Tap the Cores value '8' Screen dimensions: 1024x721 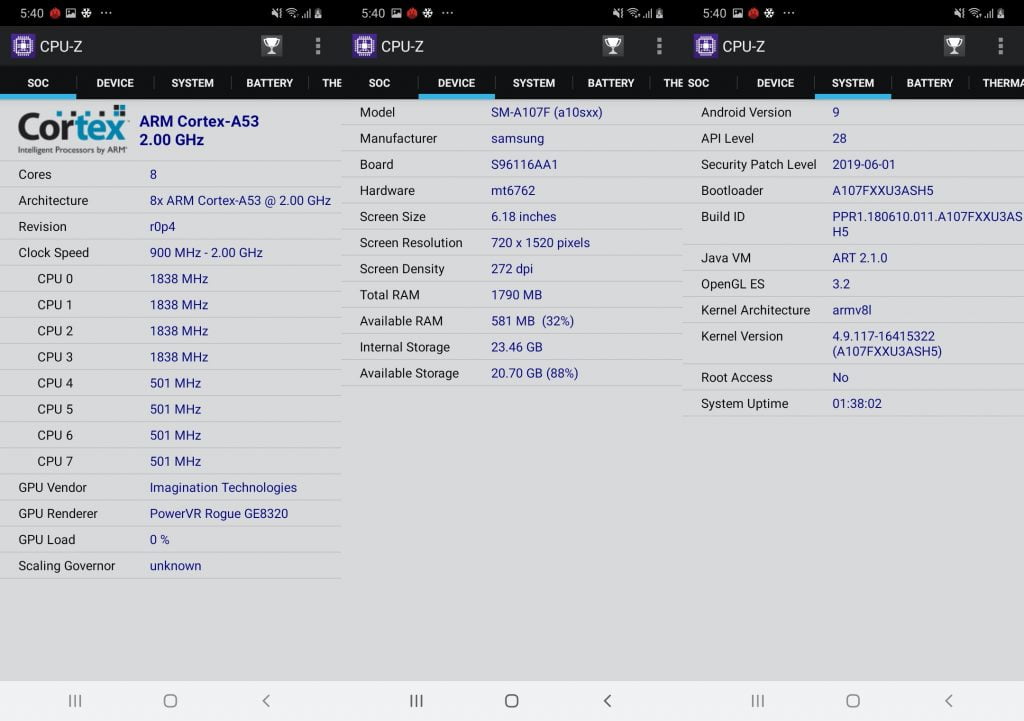tap(153, 174)
